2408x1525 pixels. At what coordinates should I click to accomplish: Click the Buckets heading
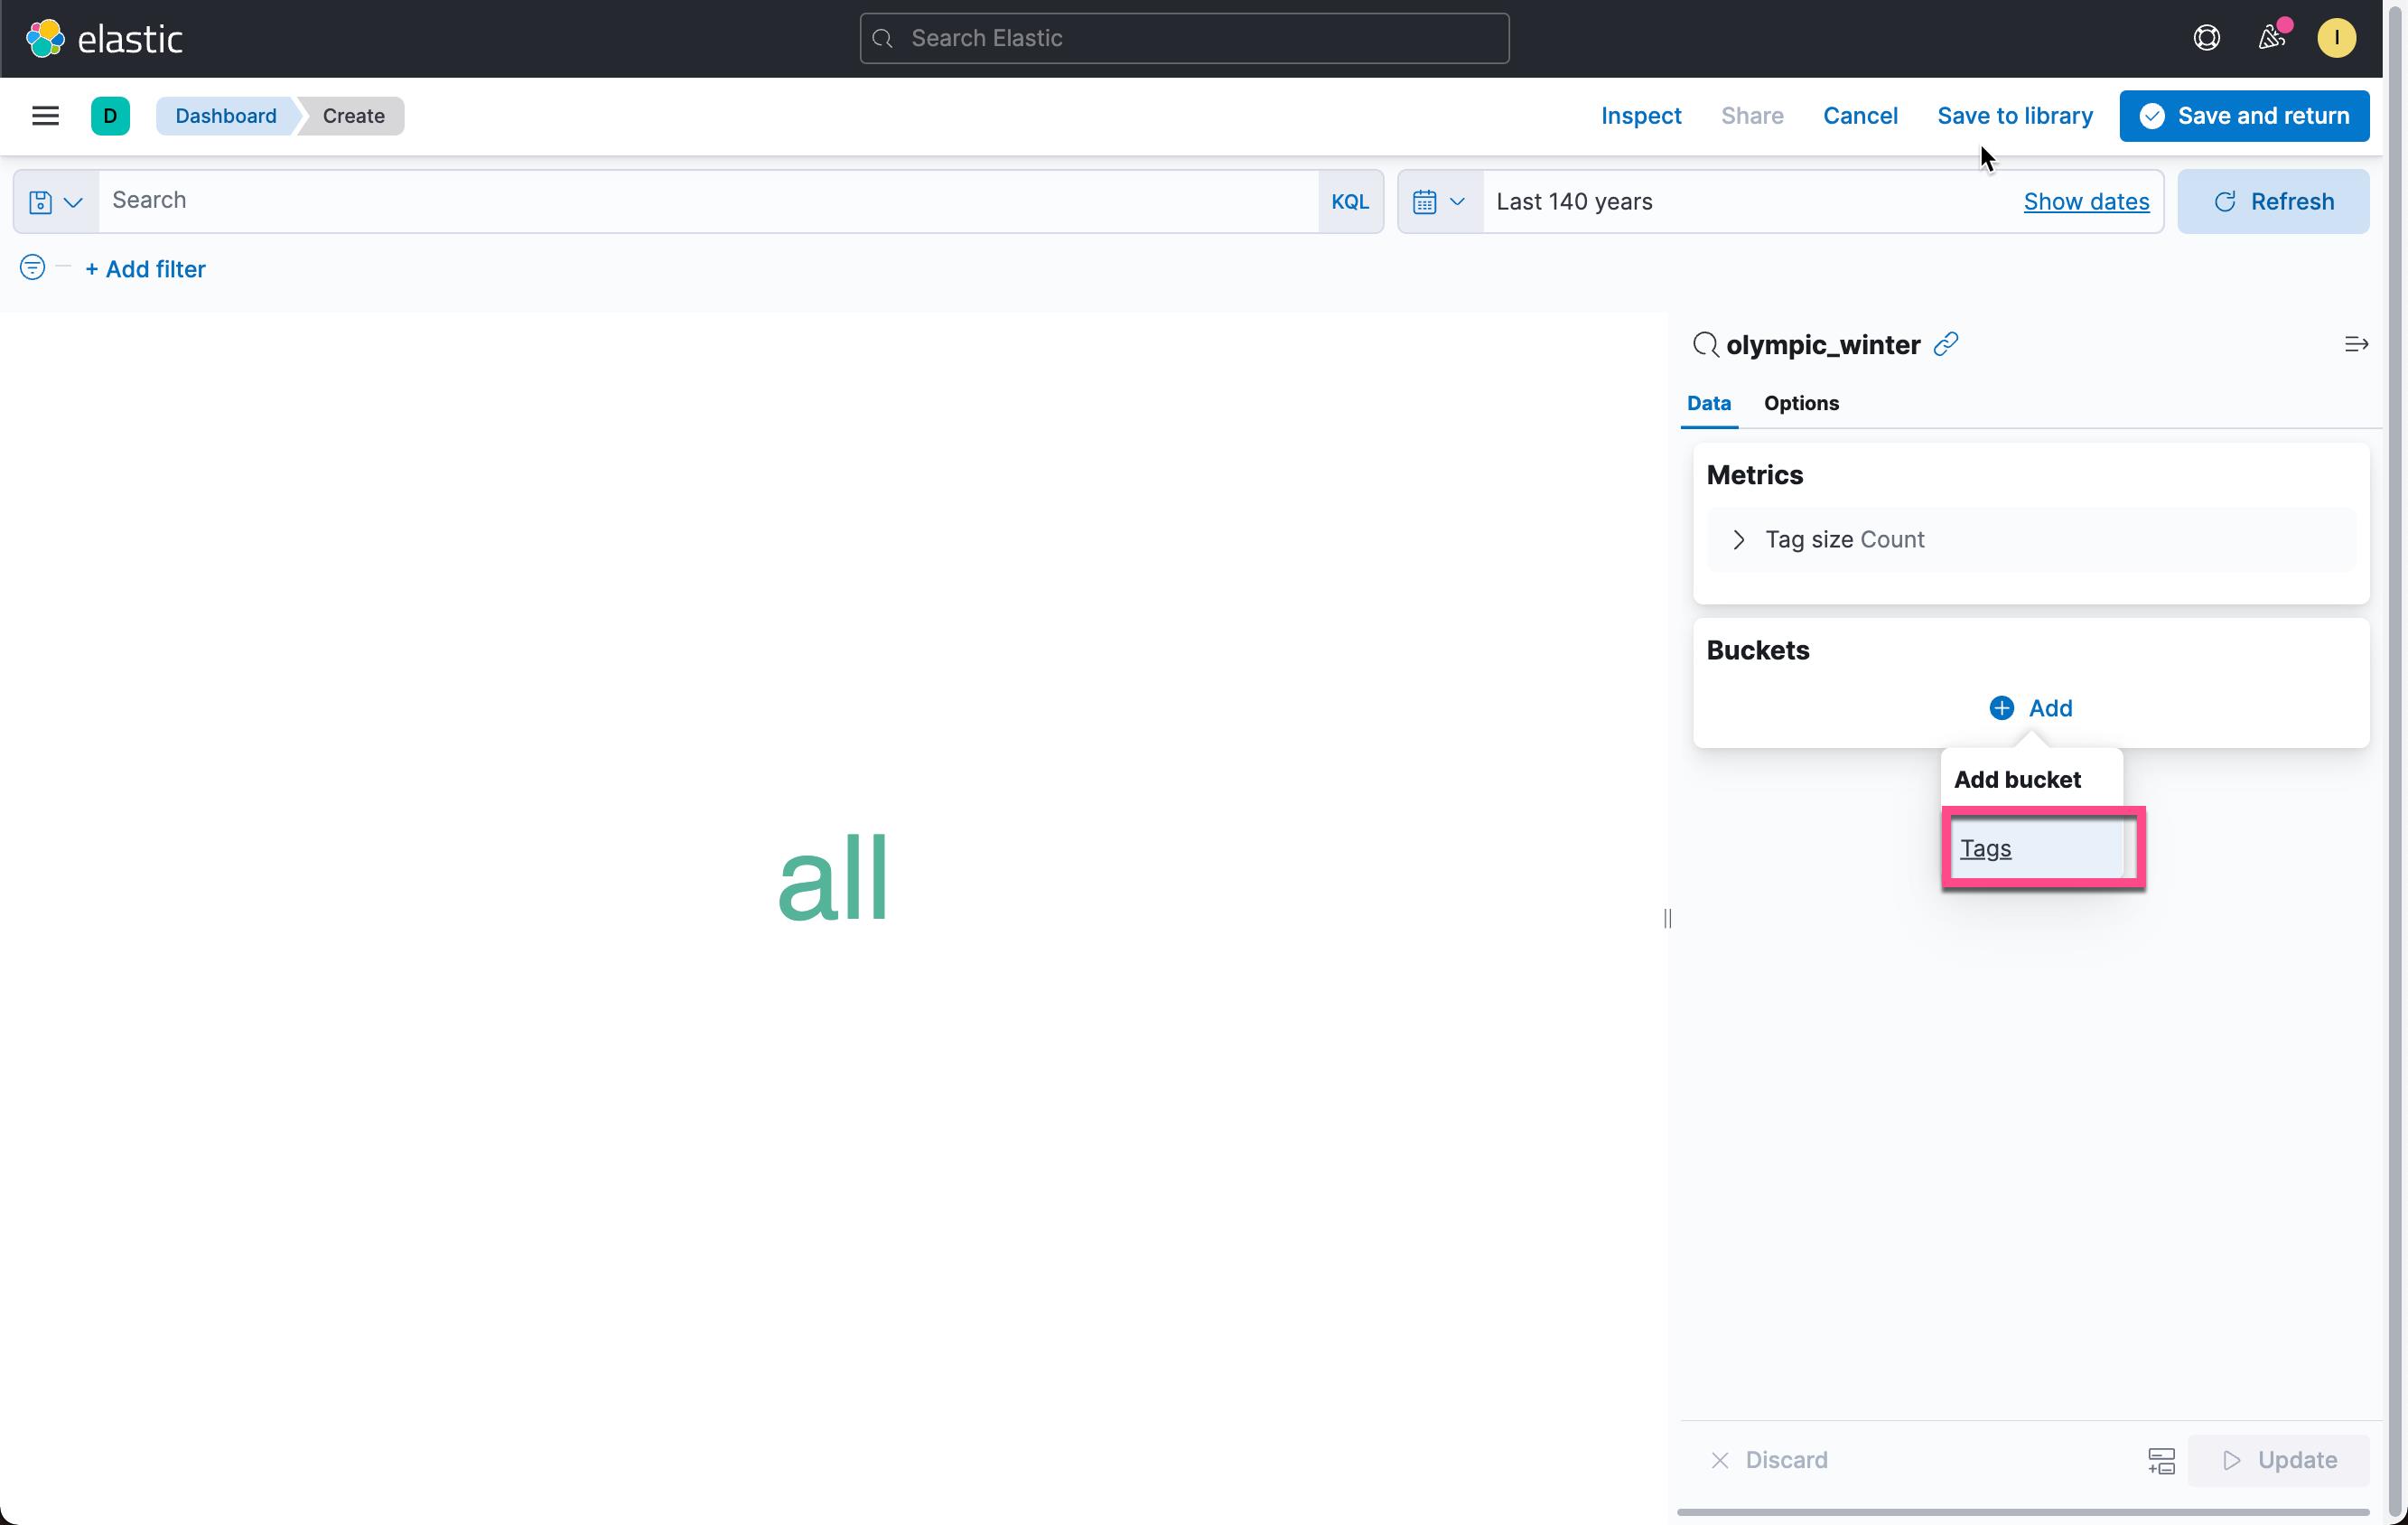coord(1757,650)
